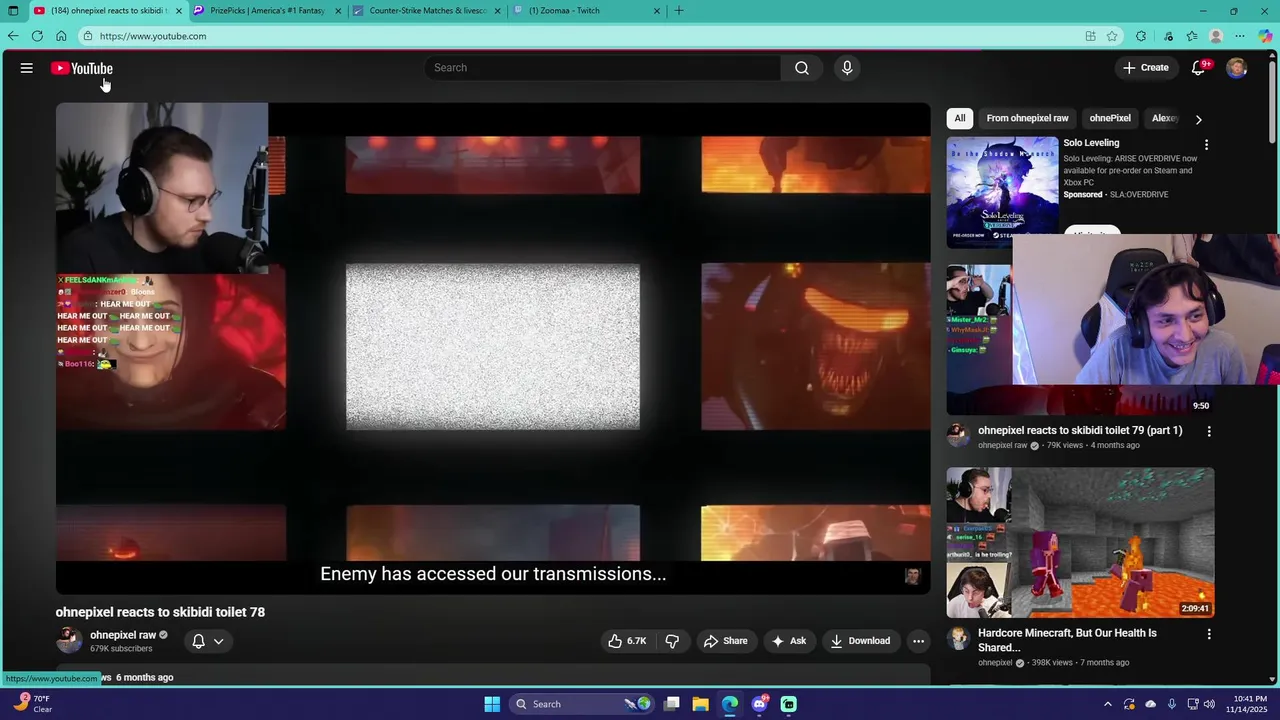The height and width of the screenshot is (720, 1280).
Task: Focus the YouTube search field
Action: [603, 68]
